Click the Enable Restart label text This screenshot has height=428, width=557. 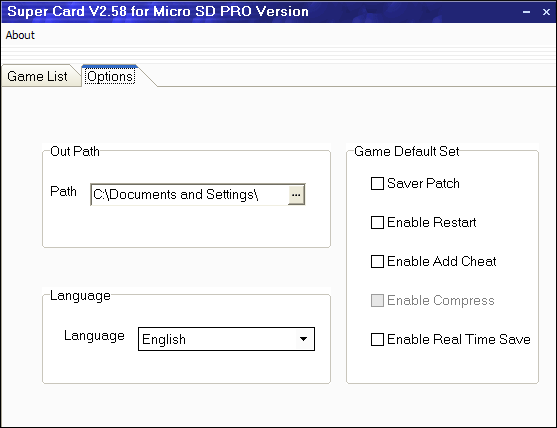coord(431,223)
